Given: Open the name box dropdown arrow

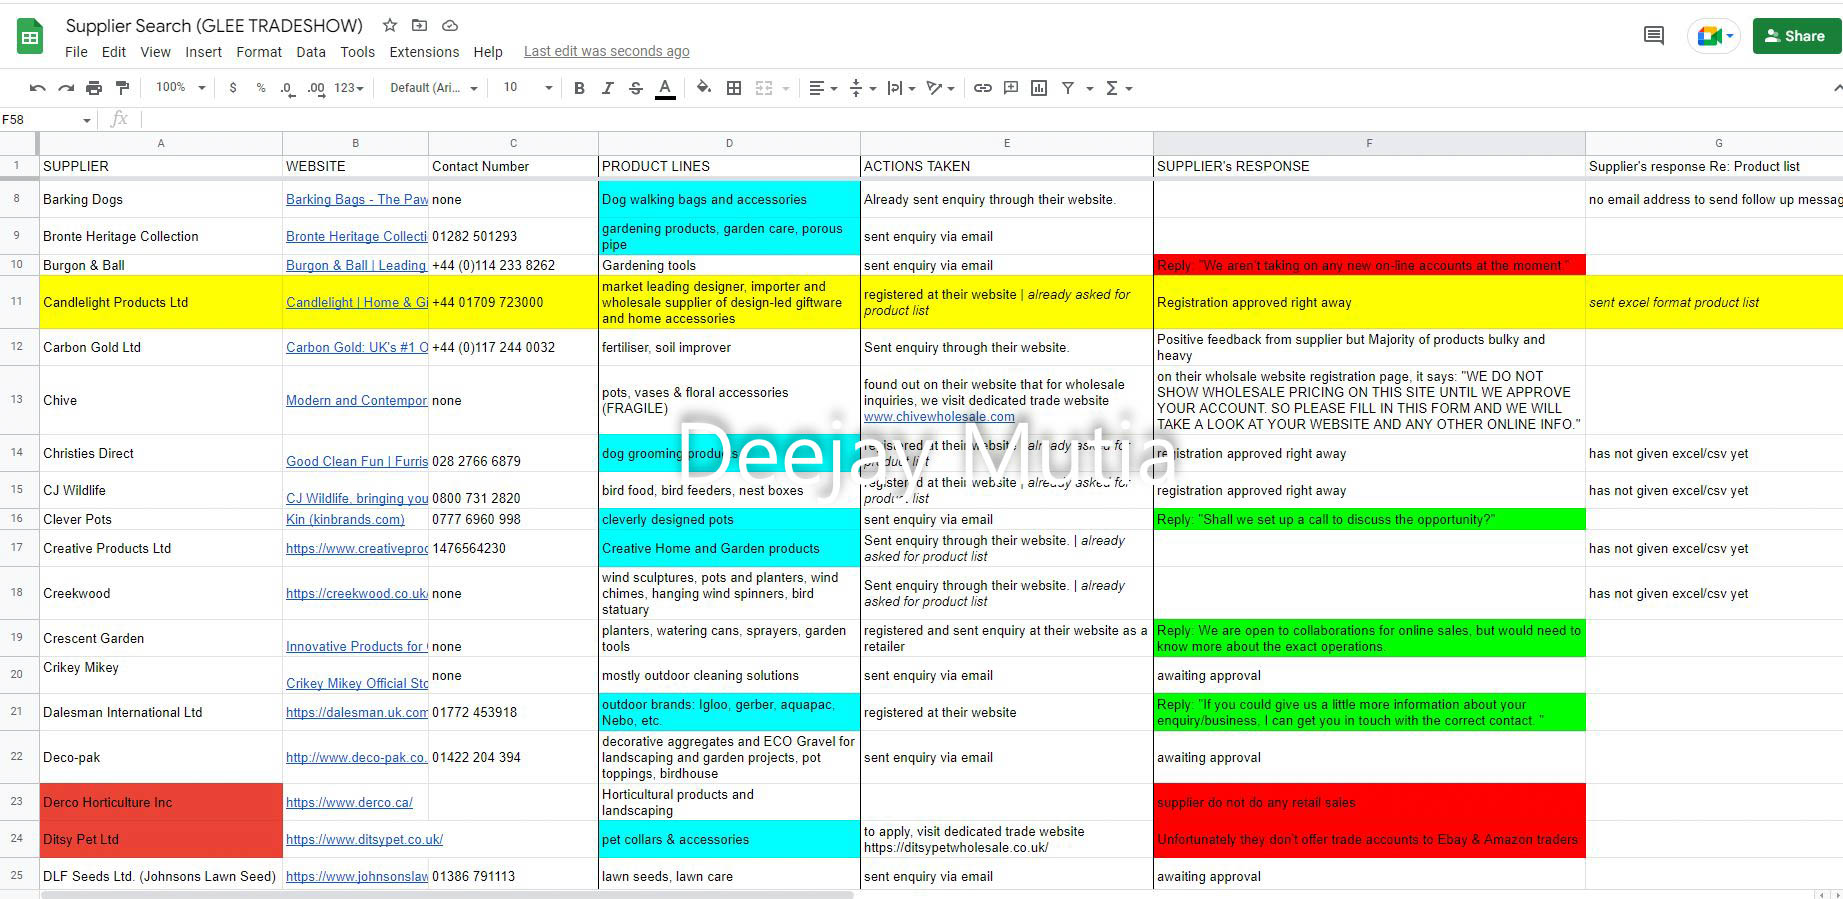Looking at the screenshot, I should pyautogui.click(x=87, y=120).
